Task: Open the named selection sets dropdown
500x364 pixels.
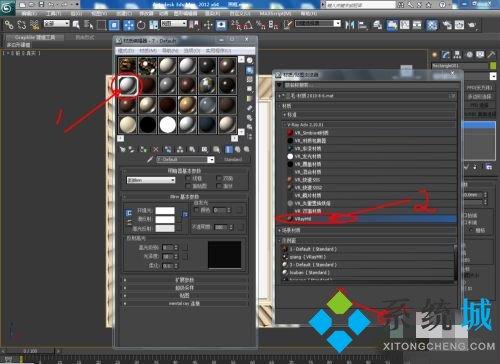Action: 318,24
